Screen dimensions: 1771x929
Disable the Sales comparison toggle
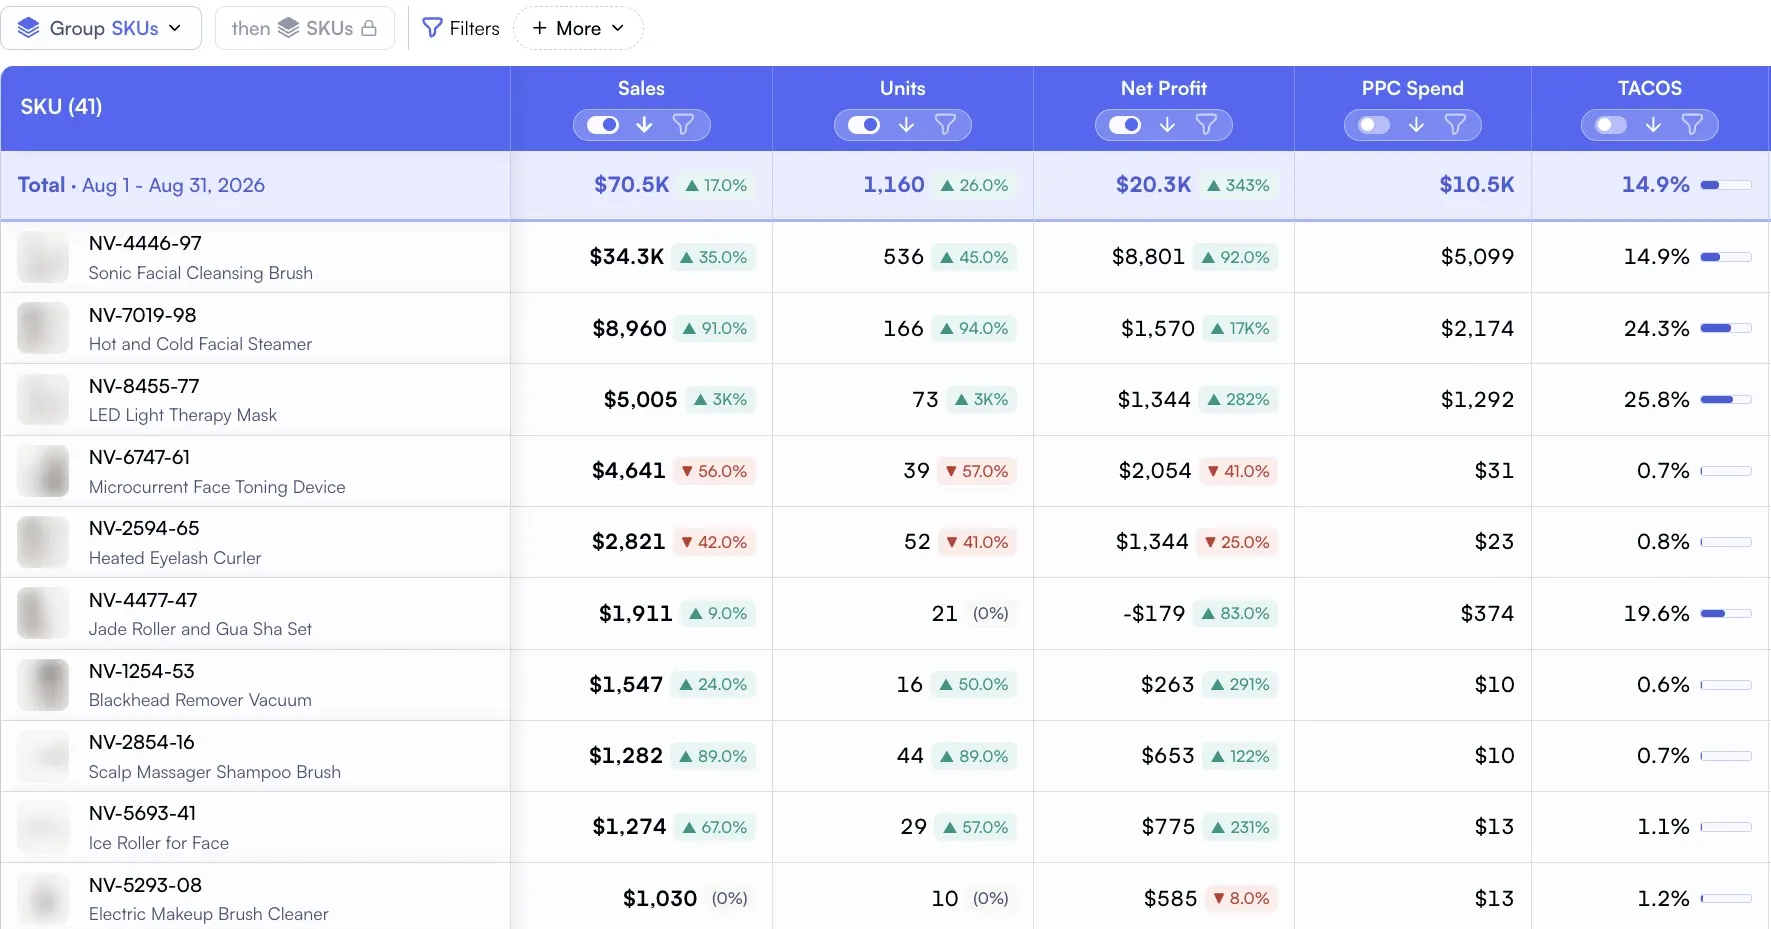pos(603,125)
